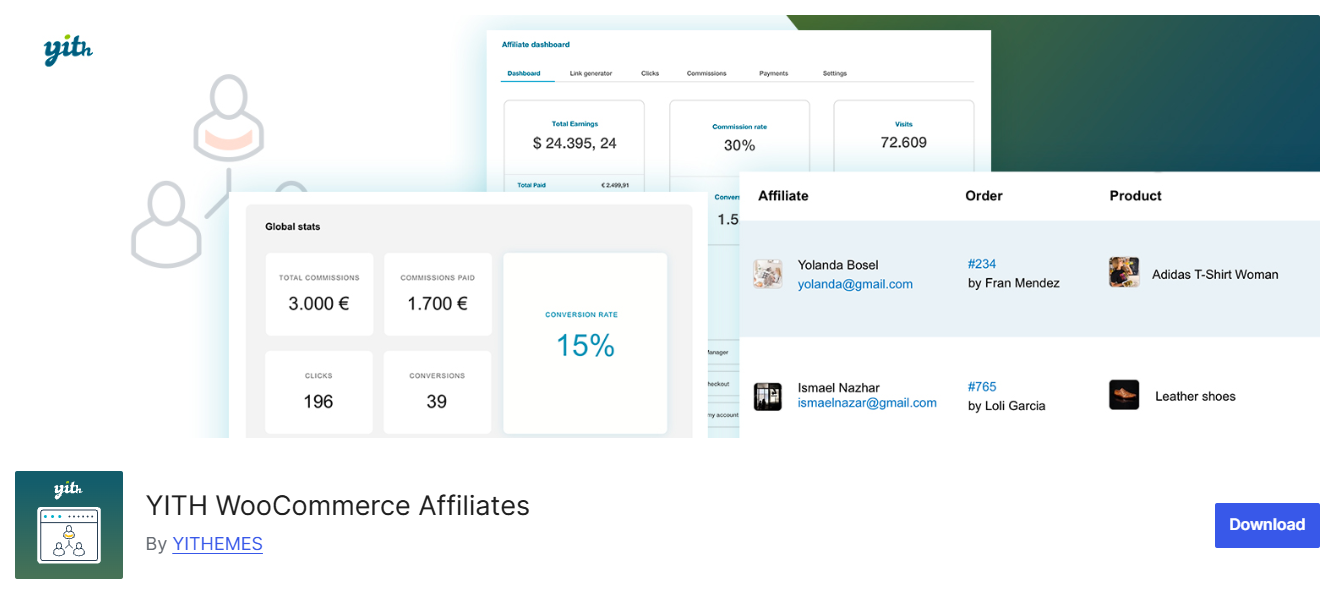The height and width of the screenshot is (595, 1337).
Task: Click the Leather shoes product name
Action: point(1195,397)
